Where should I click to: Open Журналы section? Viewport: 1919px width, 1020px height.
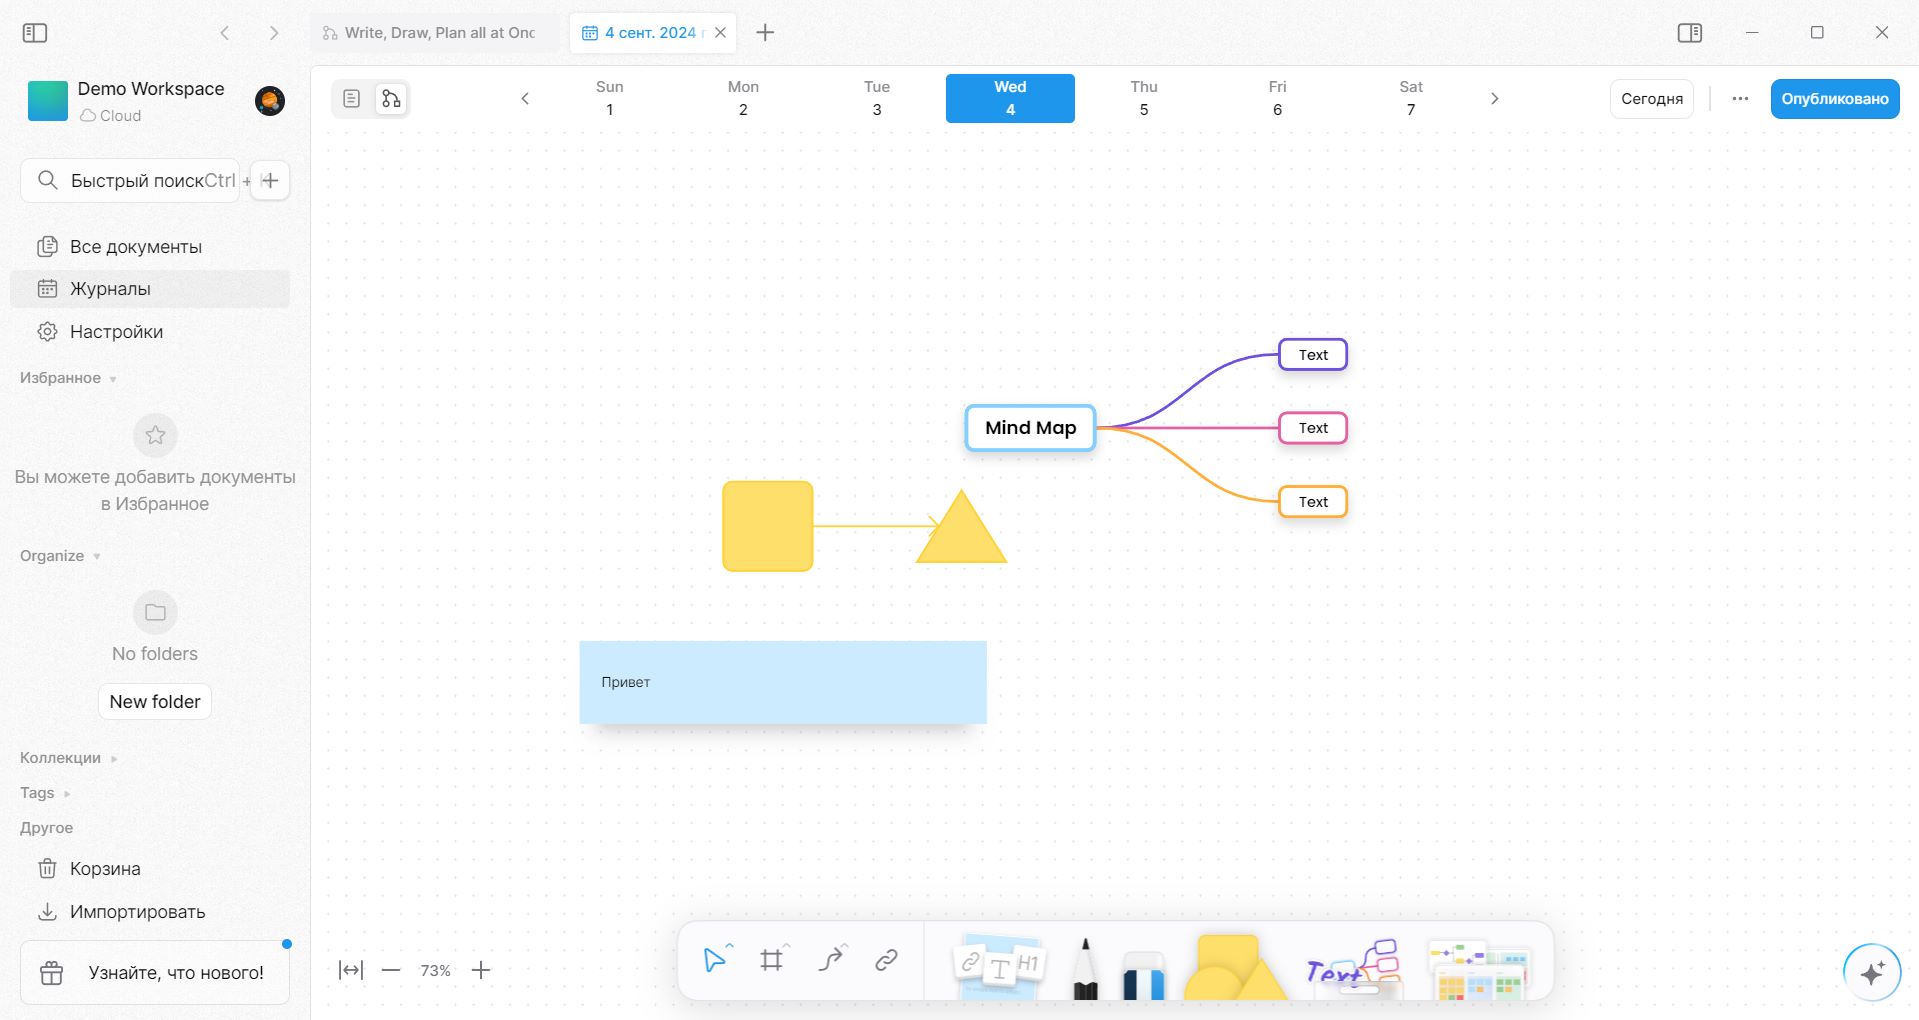[x=150, y=289]
